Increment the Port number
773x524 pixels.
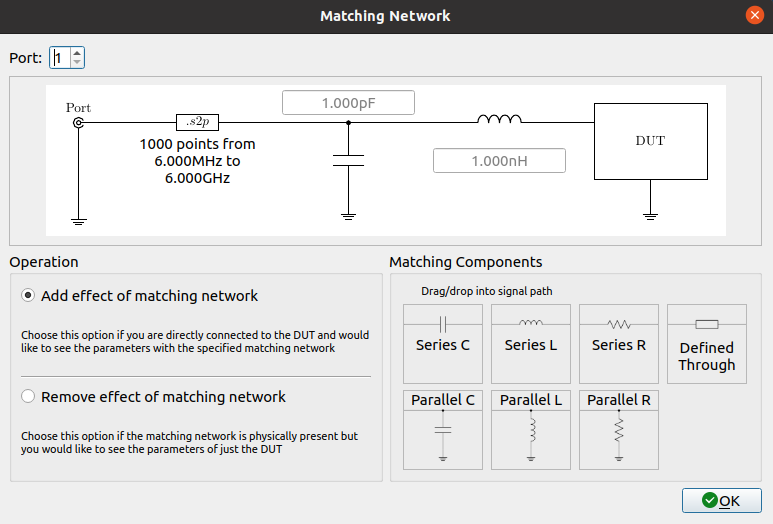(x=77, y=53)
